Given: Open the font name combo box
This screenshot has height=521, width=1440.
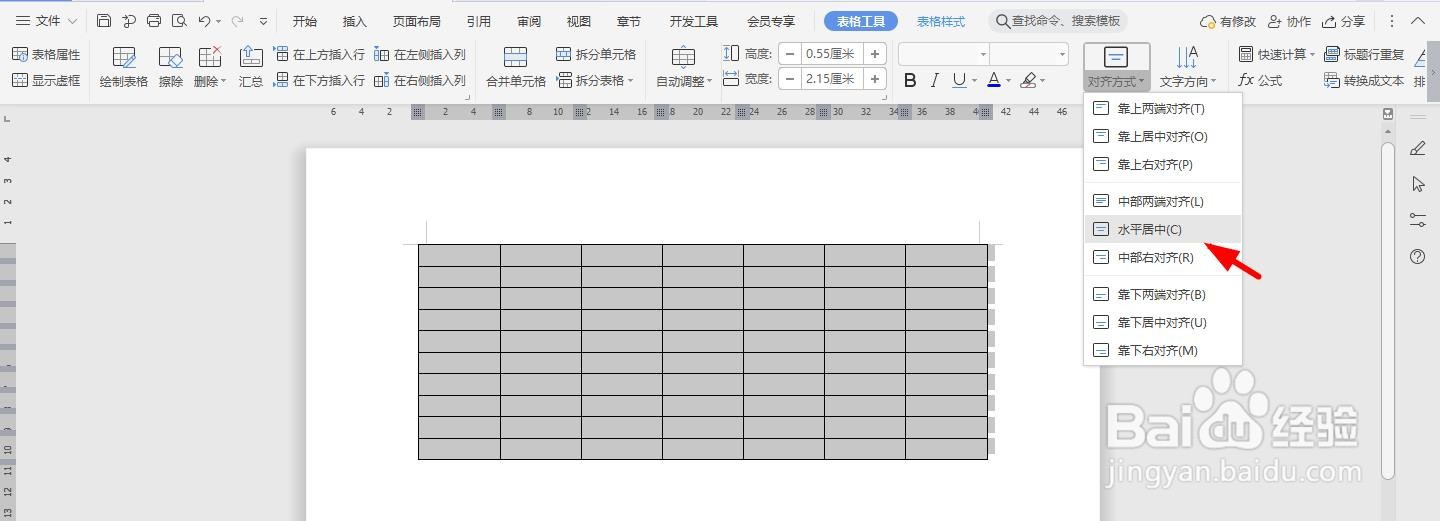Looking at the screenshot, I should coord(944,54).
